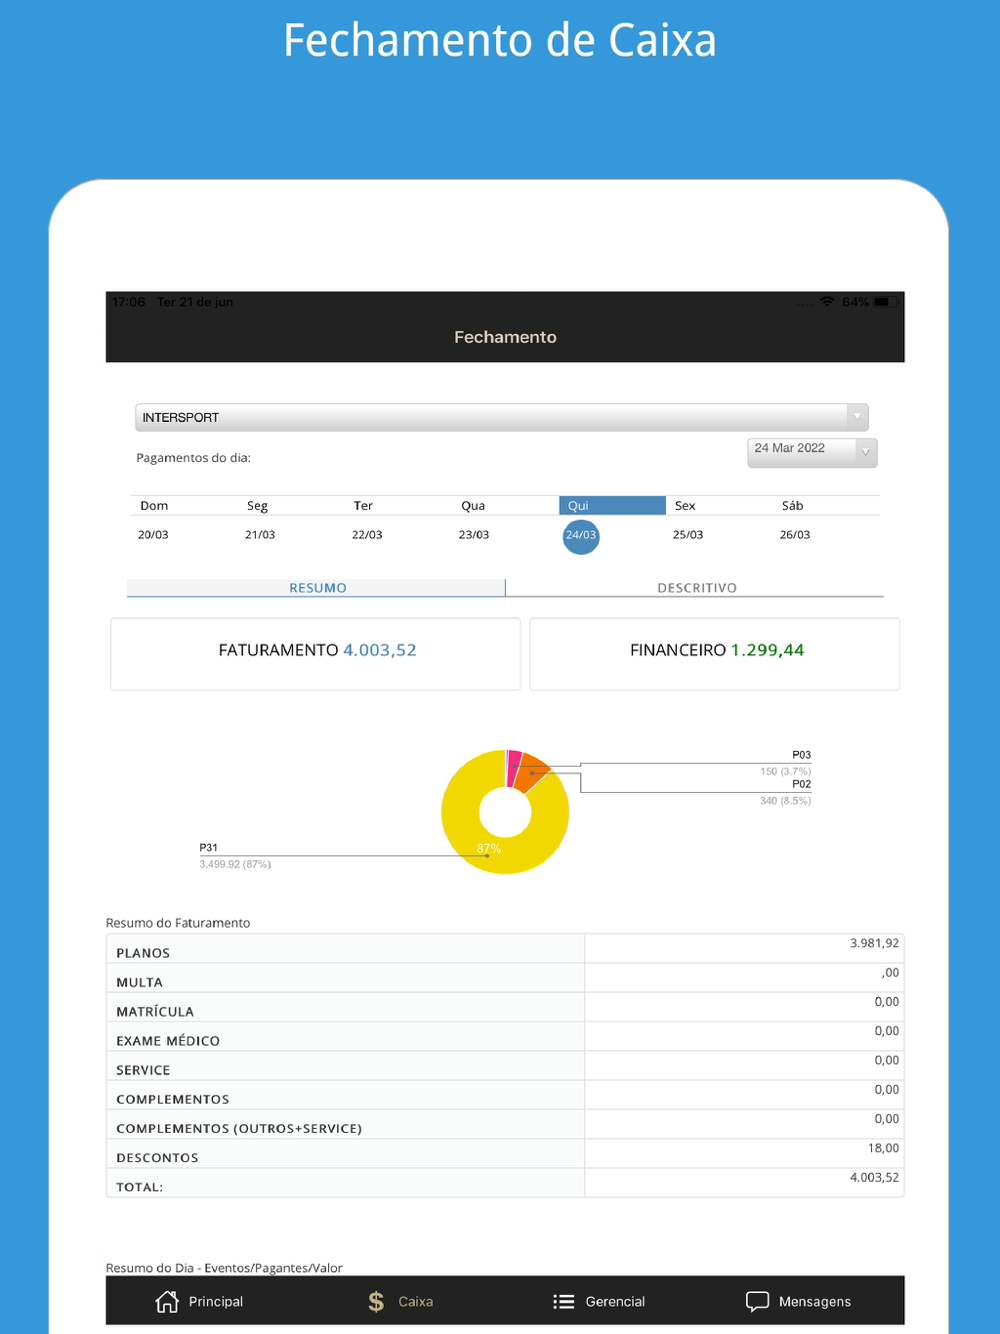Select day 20/03
The width and height of the screenshot is (1000, 1334).
(x=153, y=535)
